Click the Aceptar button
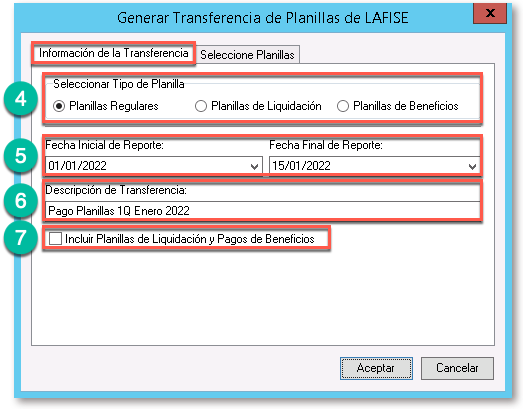Image resolution: width=523 pixels, height=409 pixels. [x=376, y=368]
